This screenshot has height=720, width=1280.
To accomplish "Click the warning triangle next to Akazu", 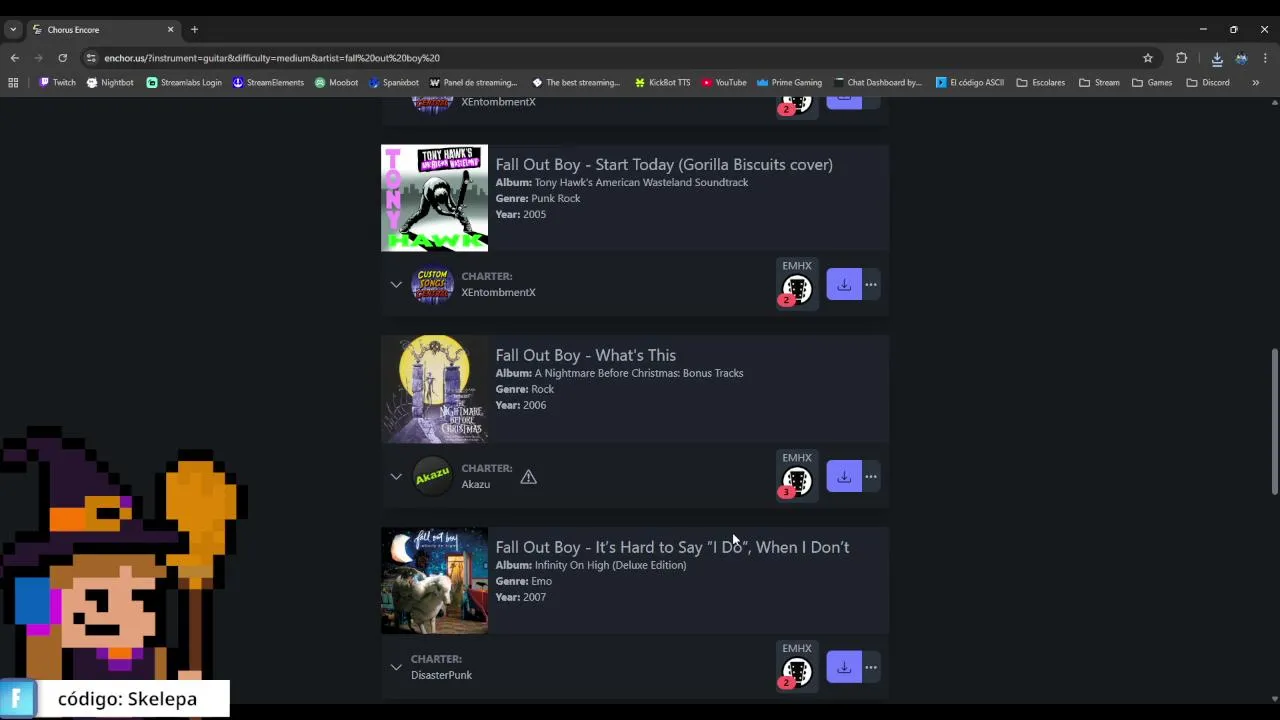I will pyautogui.click(x=529, y=477).
